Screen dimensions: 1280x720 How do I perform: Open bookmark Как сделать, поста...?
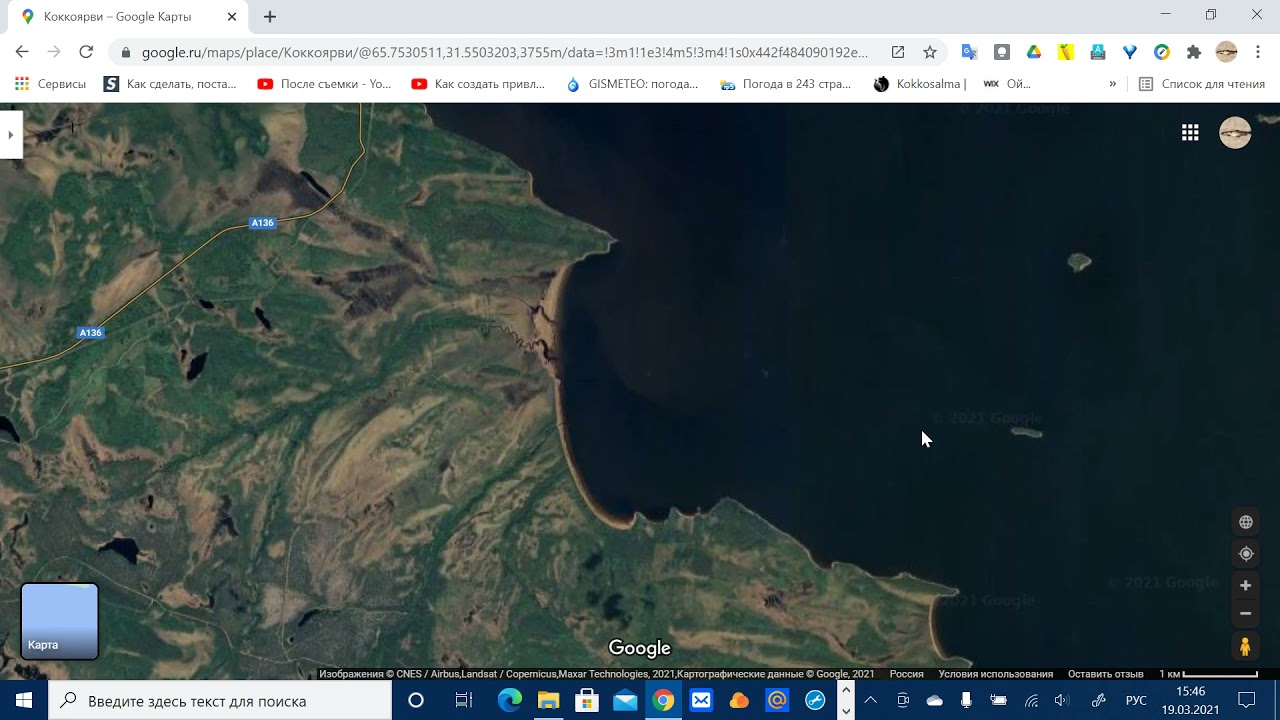pyautogui.click(x=170, y=84)
